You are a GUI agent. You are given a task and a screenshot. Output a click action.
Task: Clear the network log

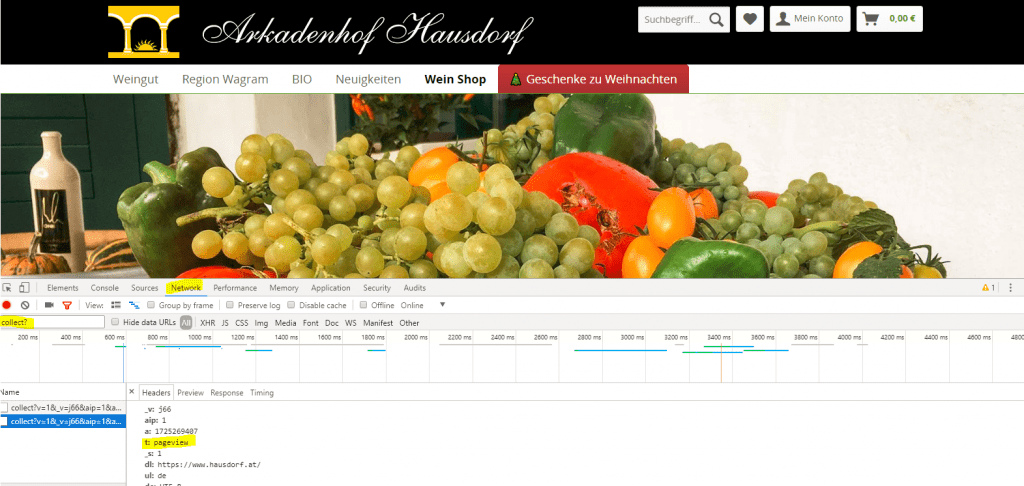tap(25, 305)
